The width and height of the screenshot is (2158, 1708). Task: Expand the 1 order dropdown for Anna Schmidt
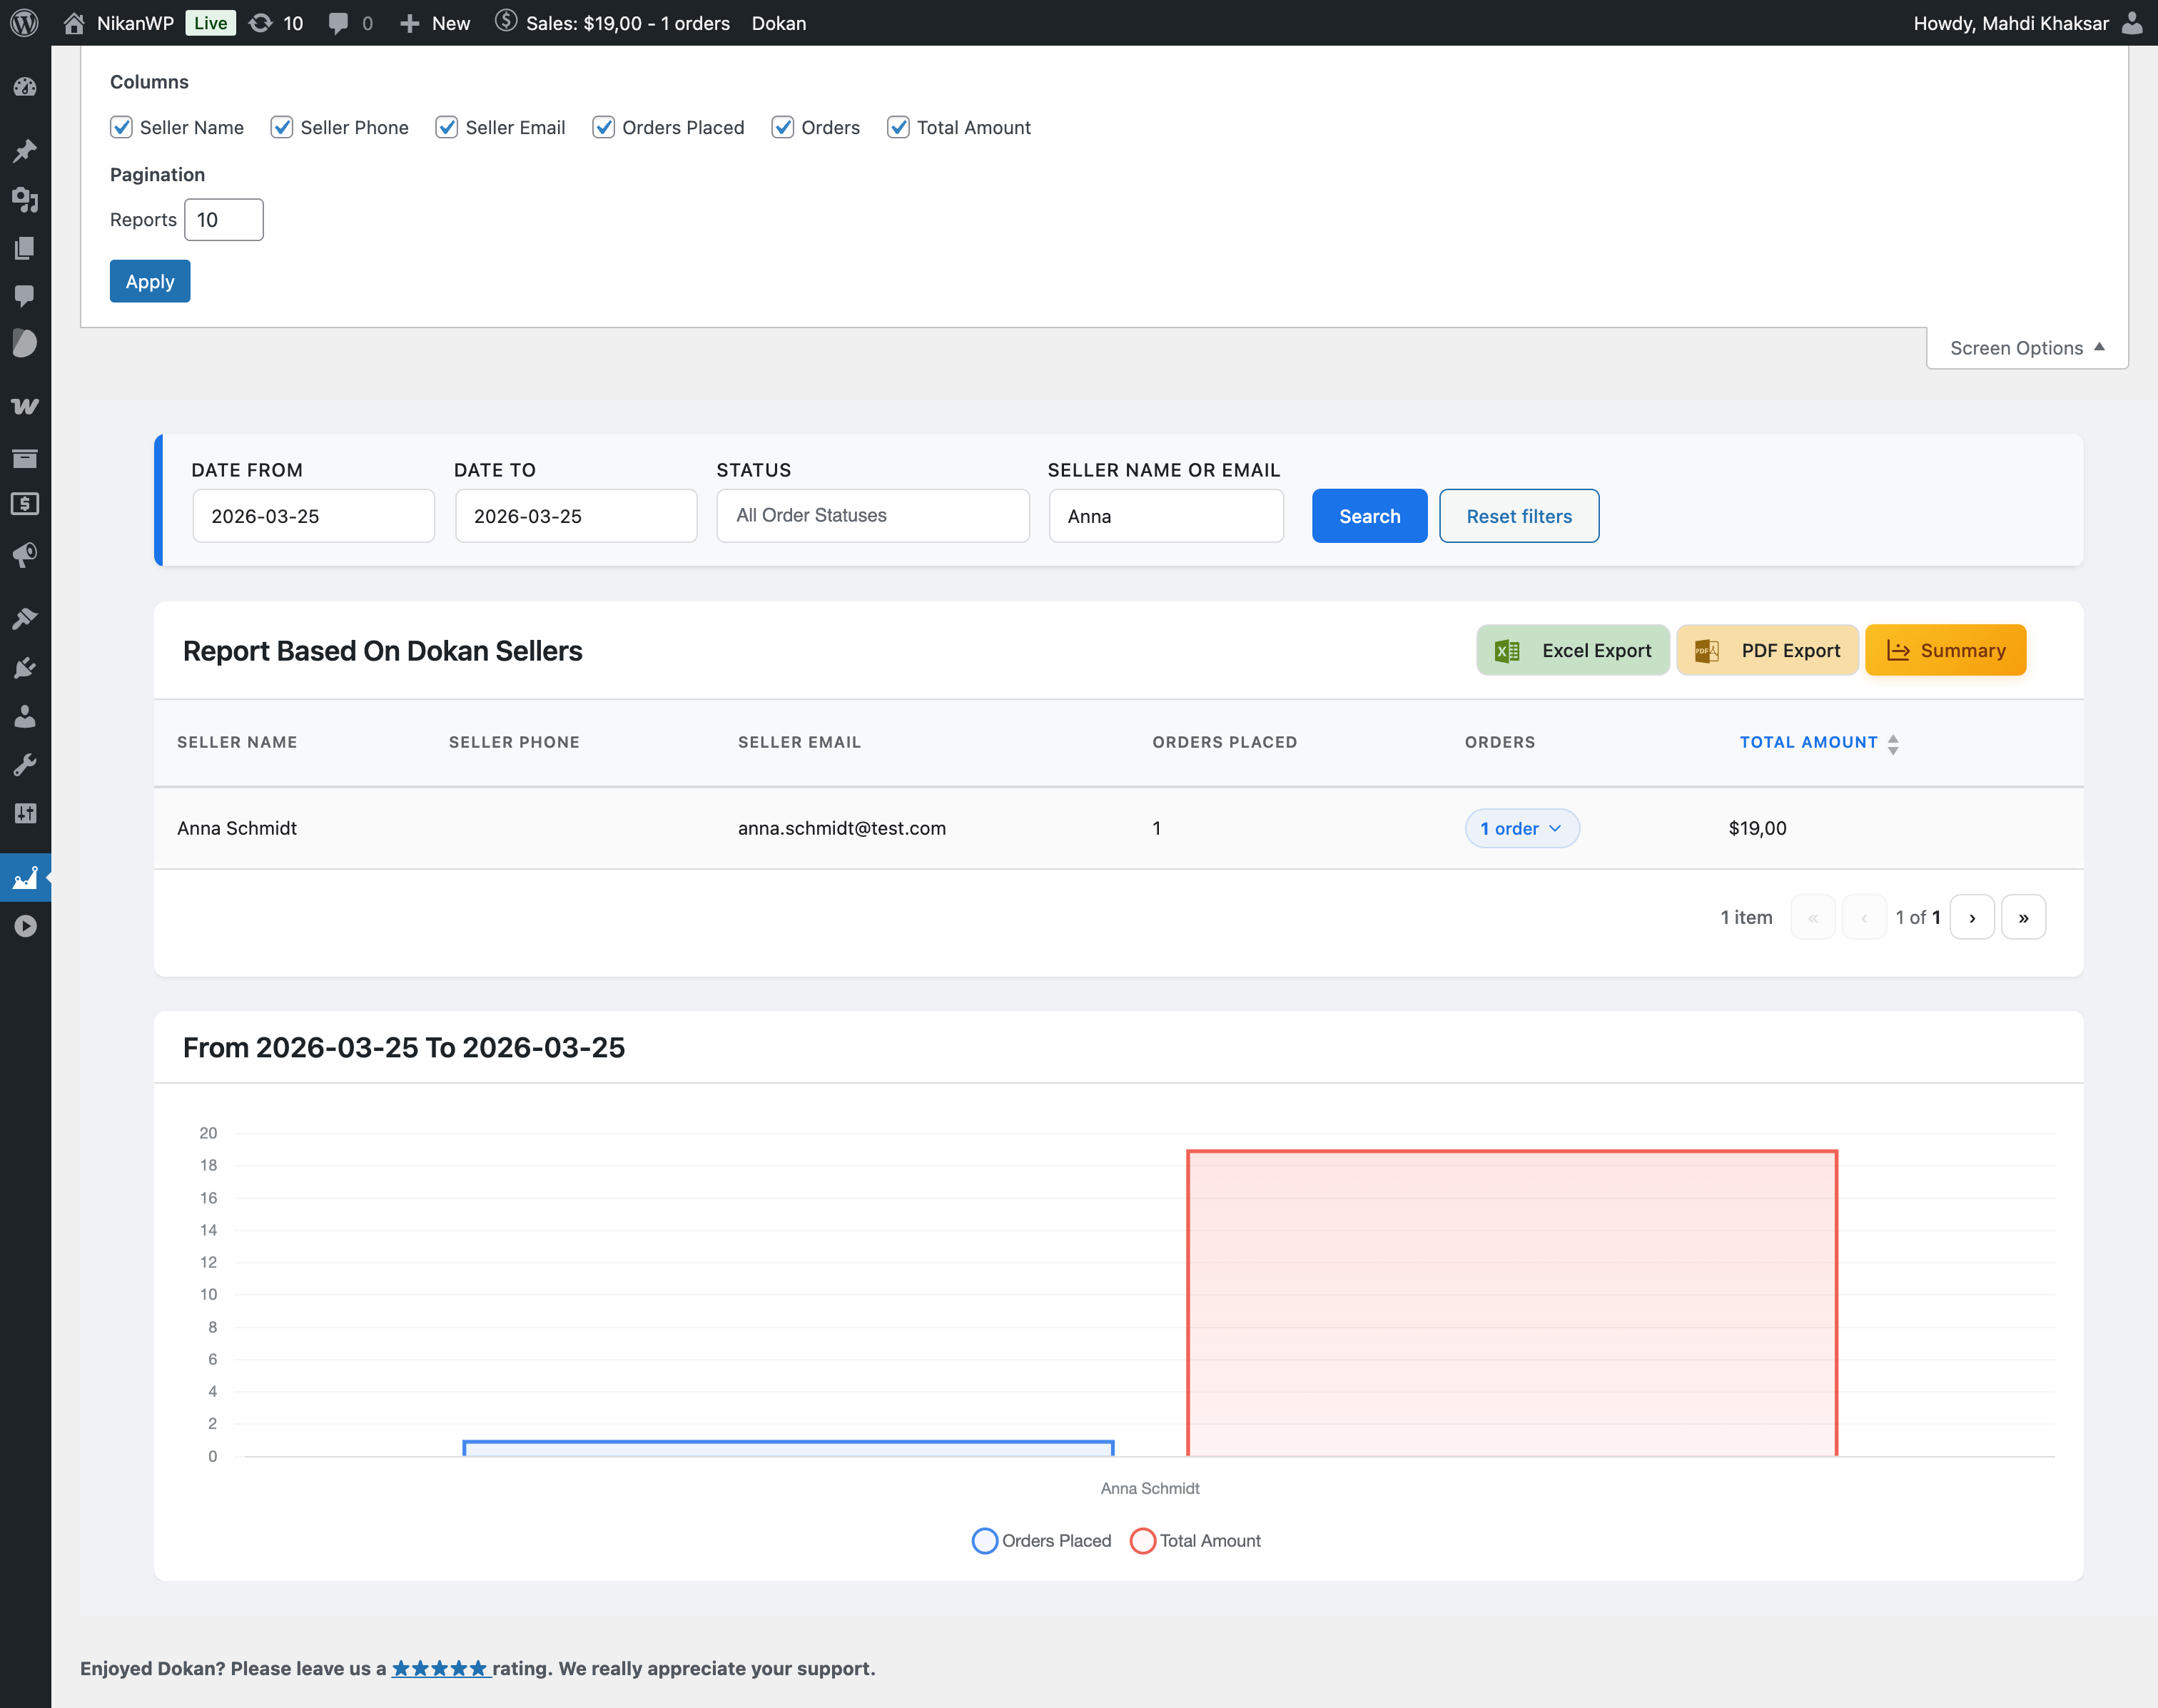1521,828
